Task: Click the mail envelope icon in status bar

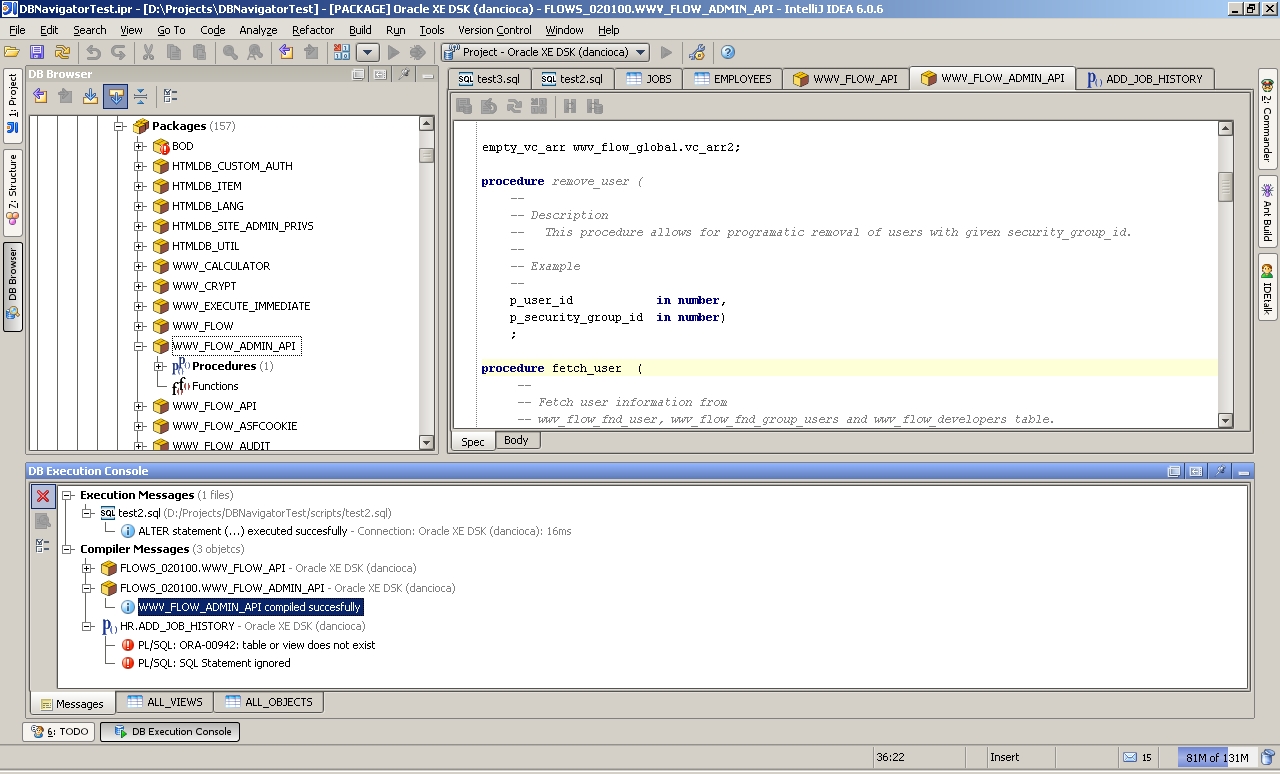Action: [x=1130, y=757]
